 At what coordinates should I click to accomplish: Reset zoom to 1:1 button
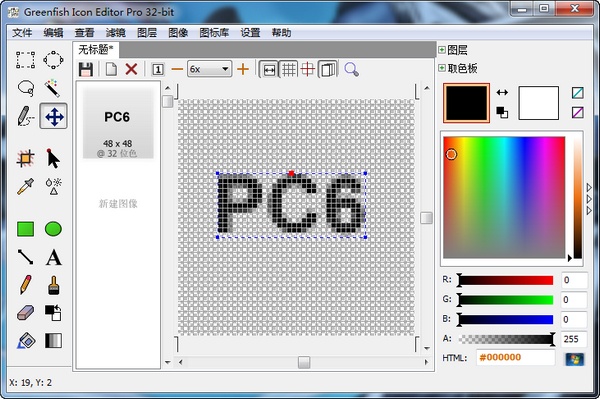click(158, 70)
